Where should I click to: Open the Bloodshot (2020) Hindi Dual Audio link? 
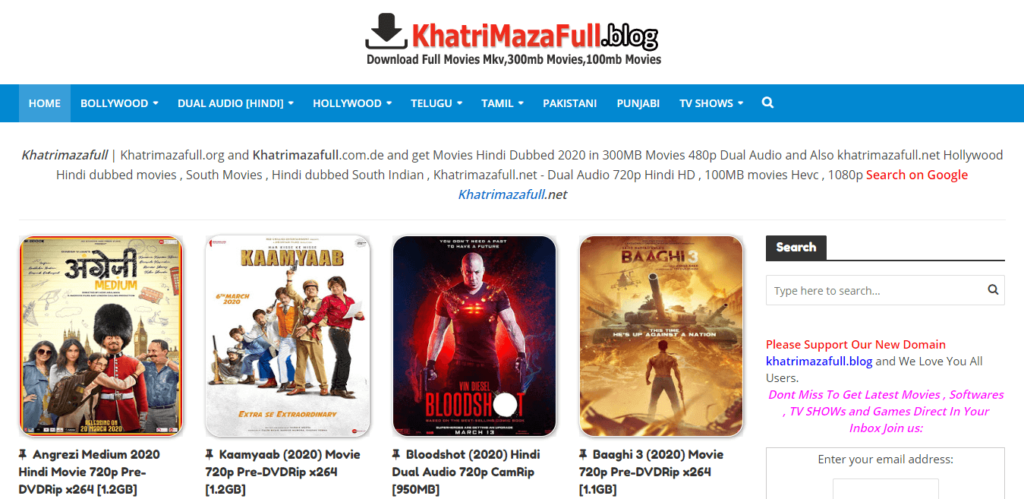click(x=466, y=472)
